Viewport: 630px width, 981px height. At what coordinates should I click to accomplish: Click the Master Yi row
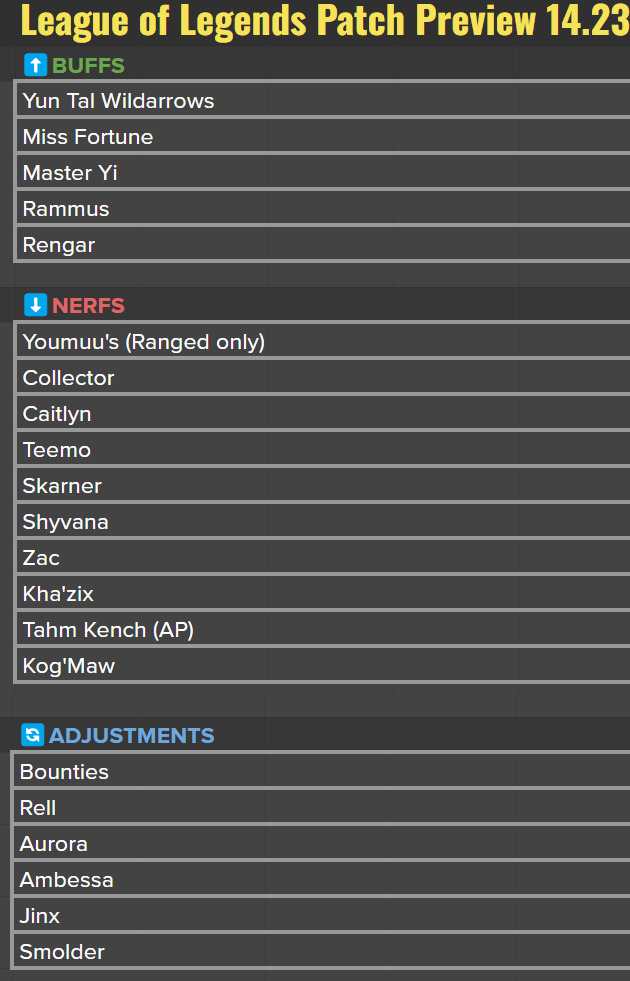[323, 173]
